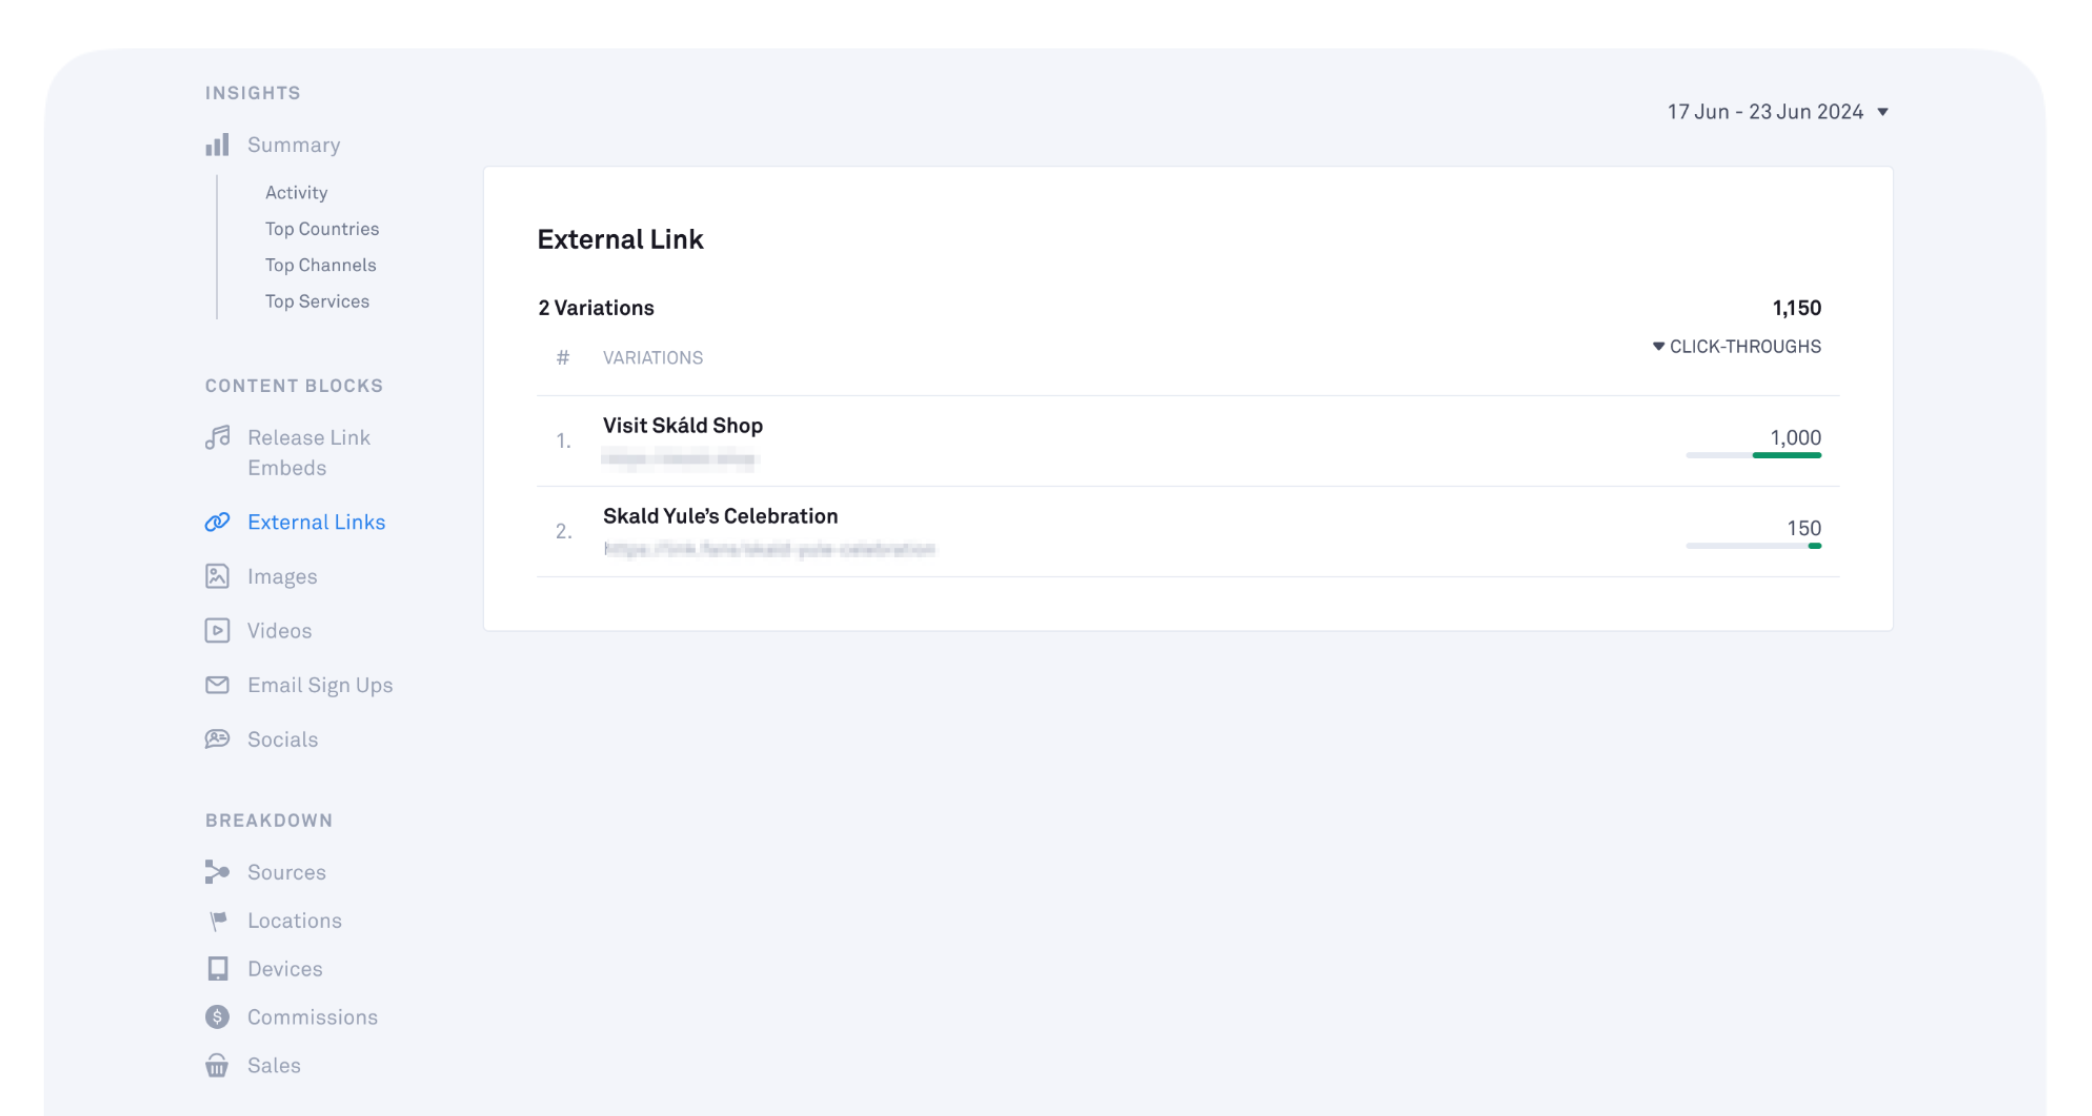Go to the Activity section

(296, 193)
